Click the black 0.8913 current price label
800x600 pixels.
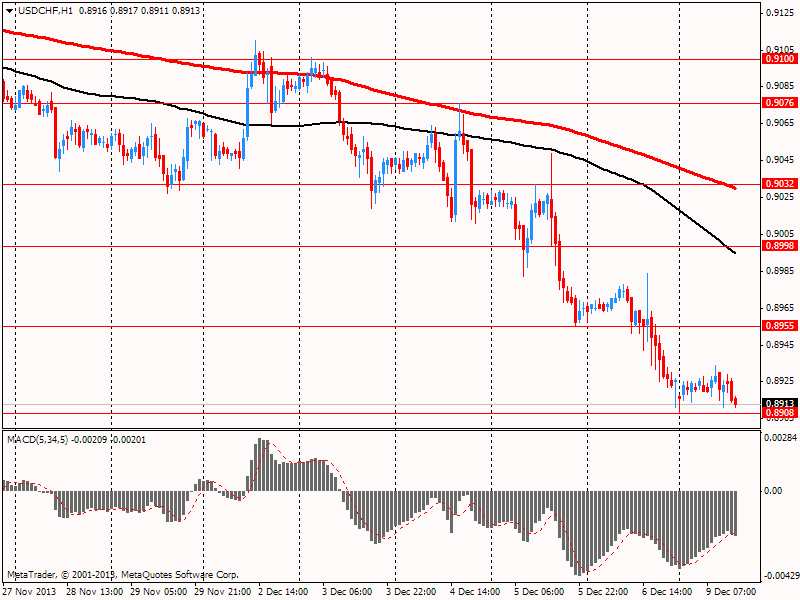[x=780, y=404]
